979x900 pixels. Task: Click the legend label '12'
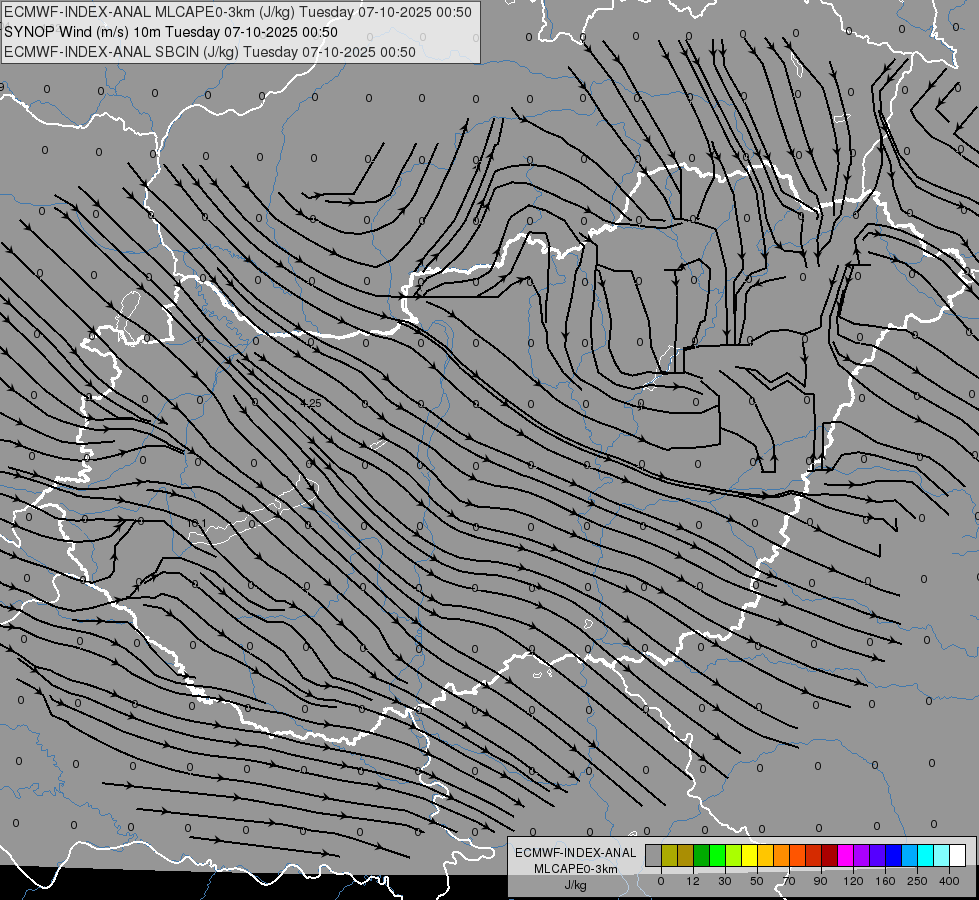pos(693,881)
